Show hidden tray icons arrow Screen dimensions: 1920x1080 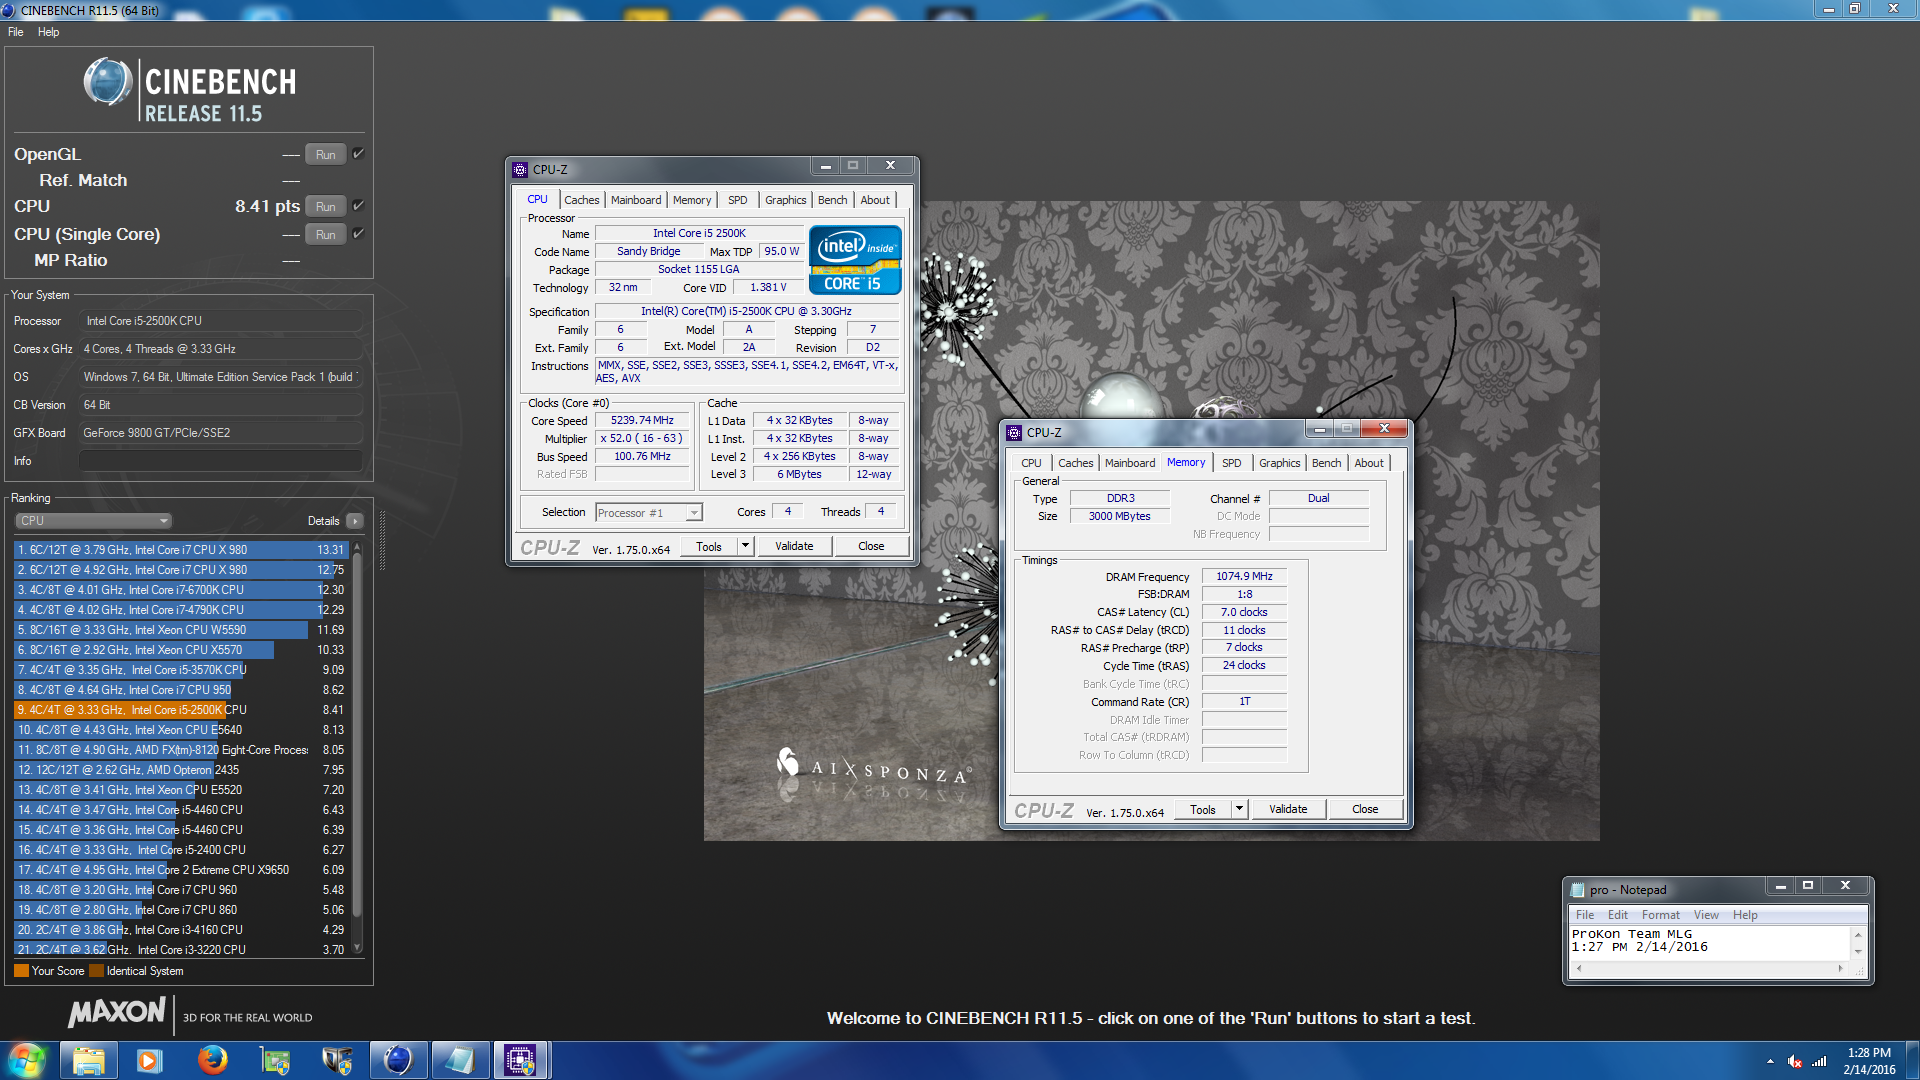1770,1061
